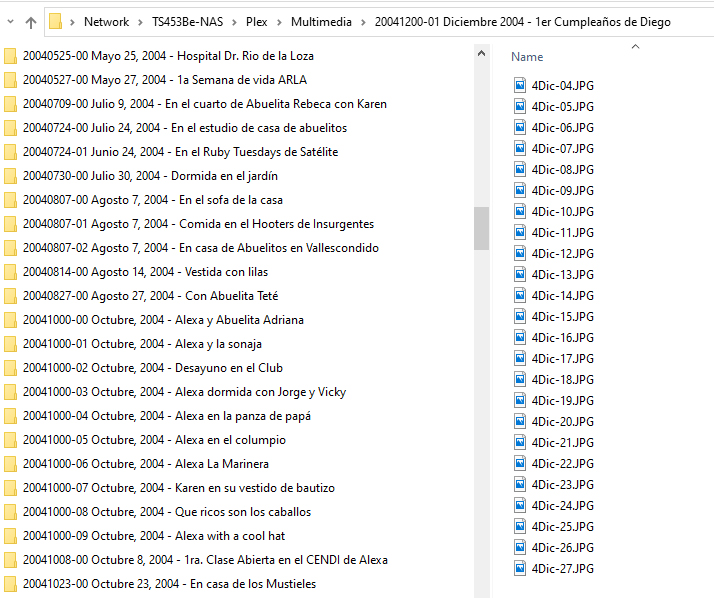
Task: Select folder Con Abuelita Teté
Action: pyautogui.click(x=150, y=296)
